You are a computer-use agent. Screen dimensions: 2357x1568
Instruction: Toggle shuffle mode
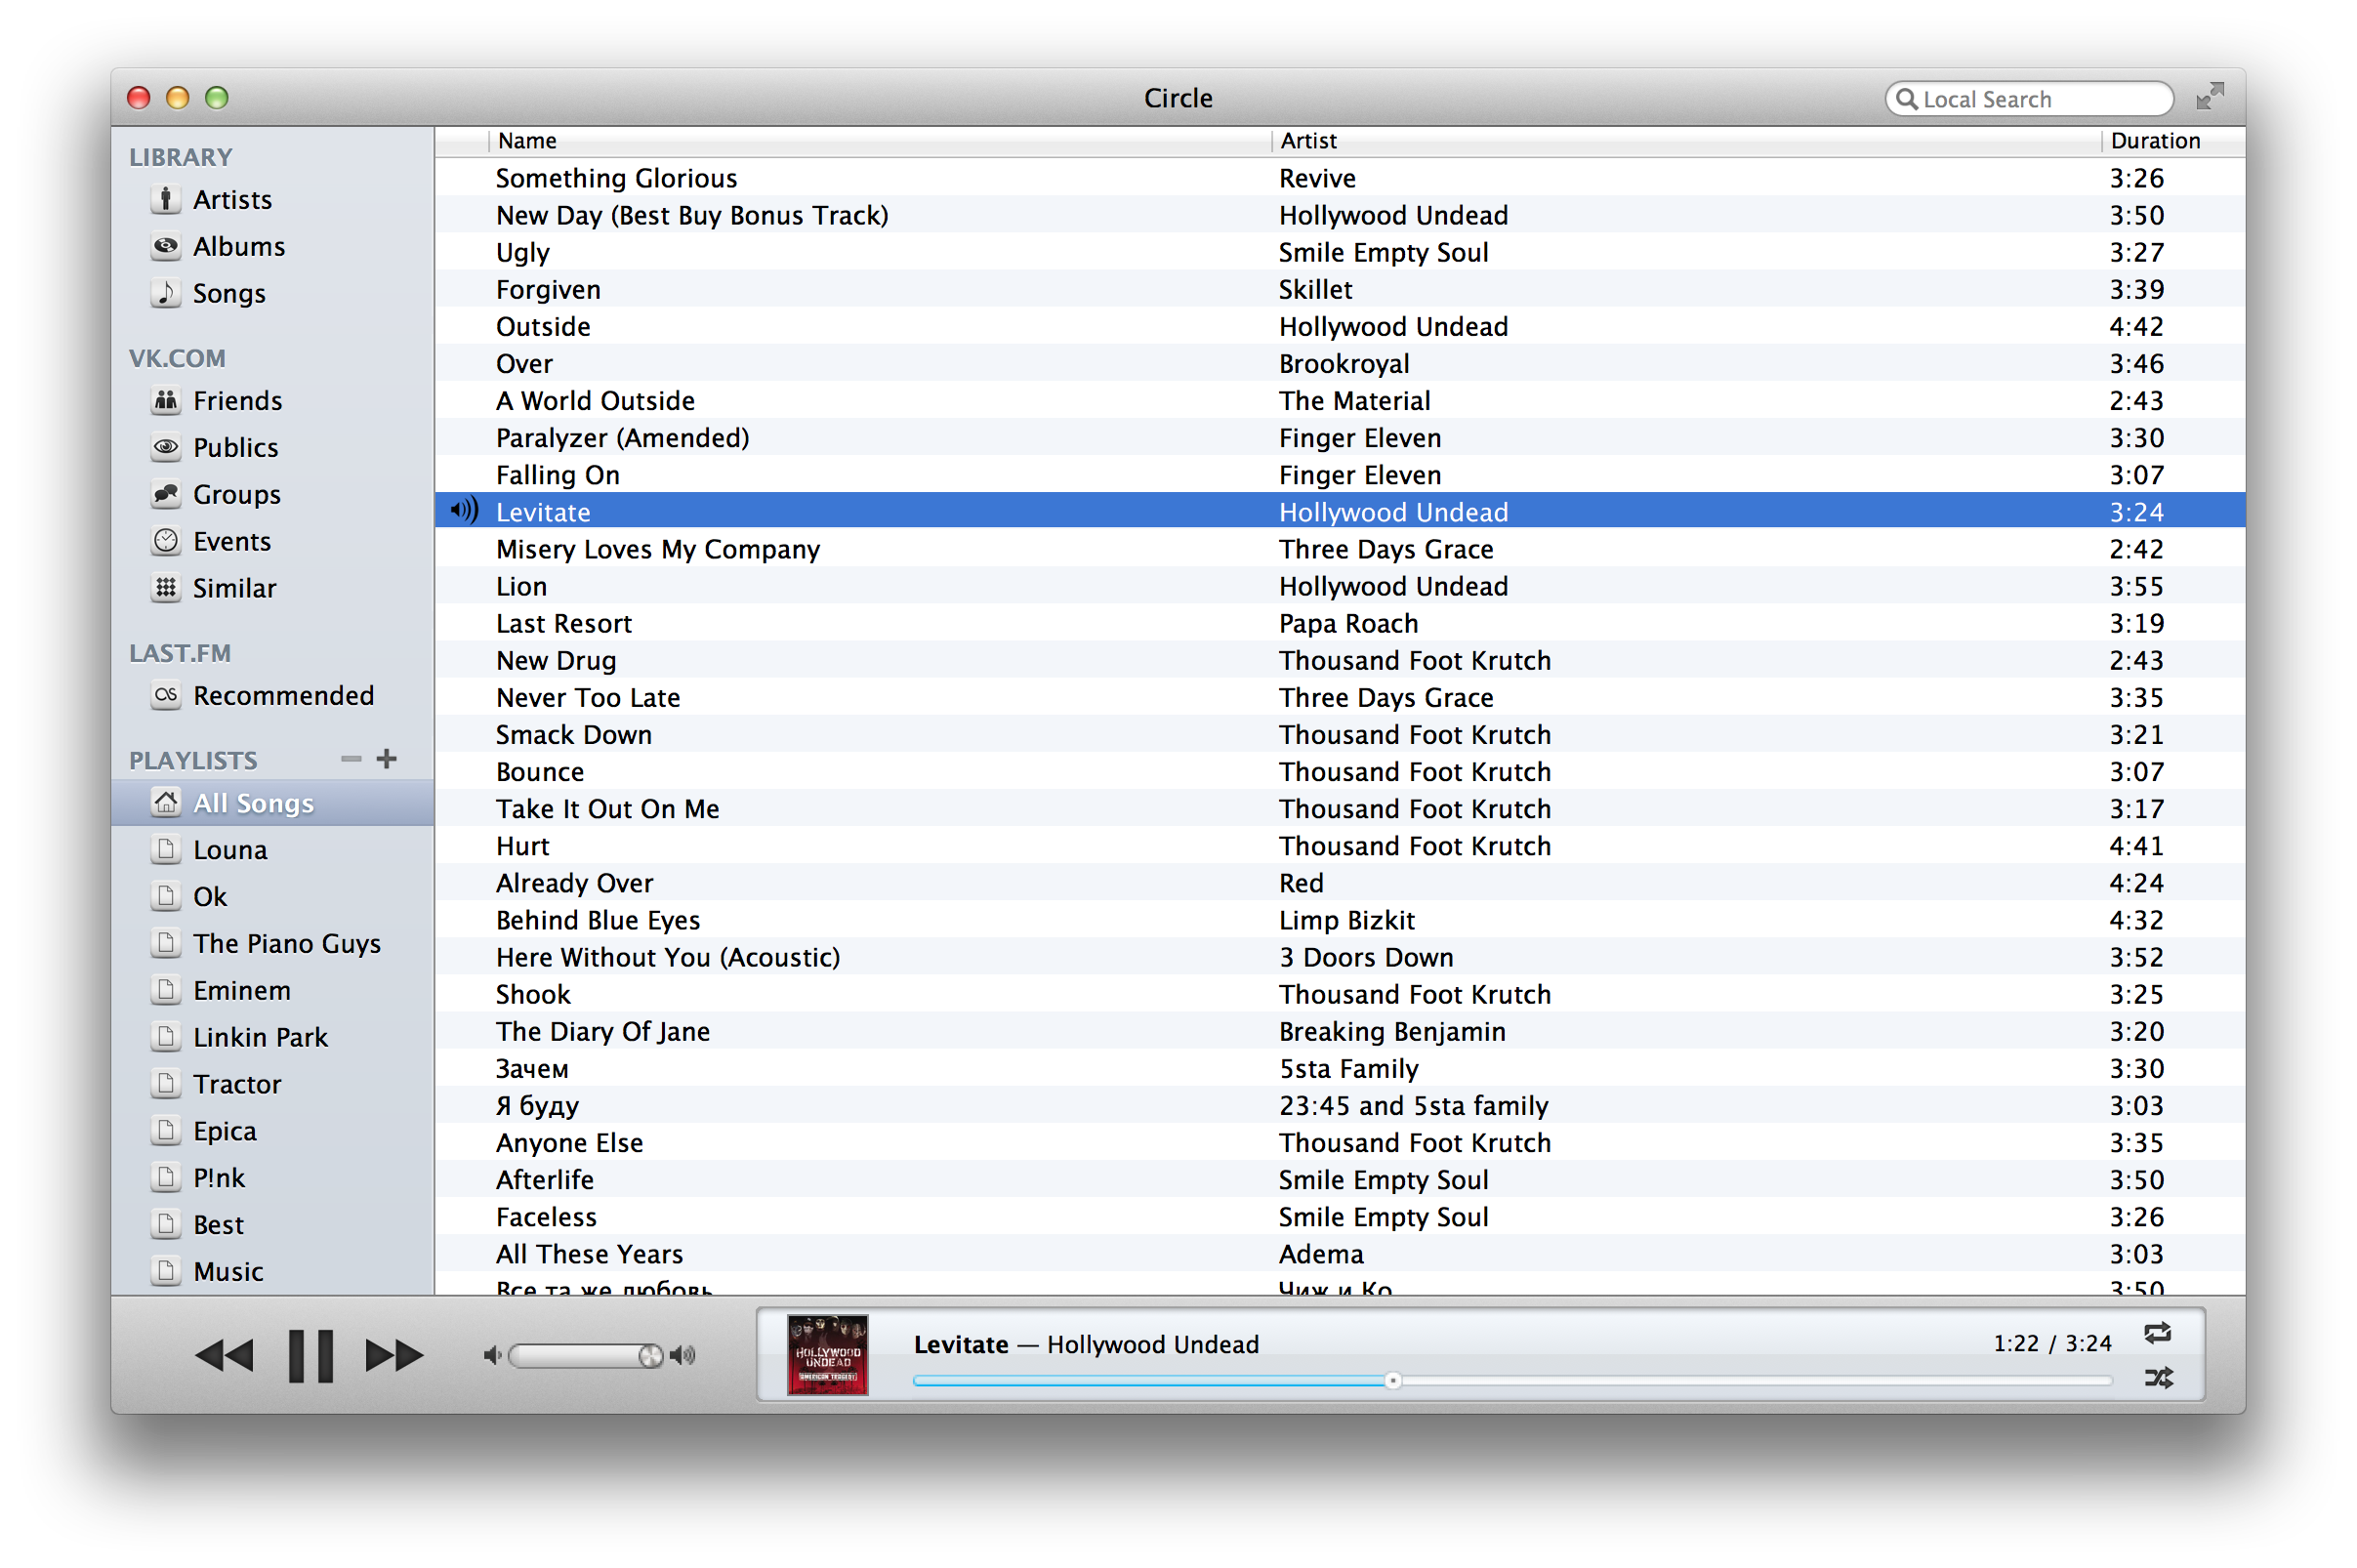coord(2158,1379)
